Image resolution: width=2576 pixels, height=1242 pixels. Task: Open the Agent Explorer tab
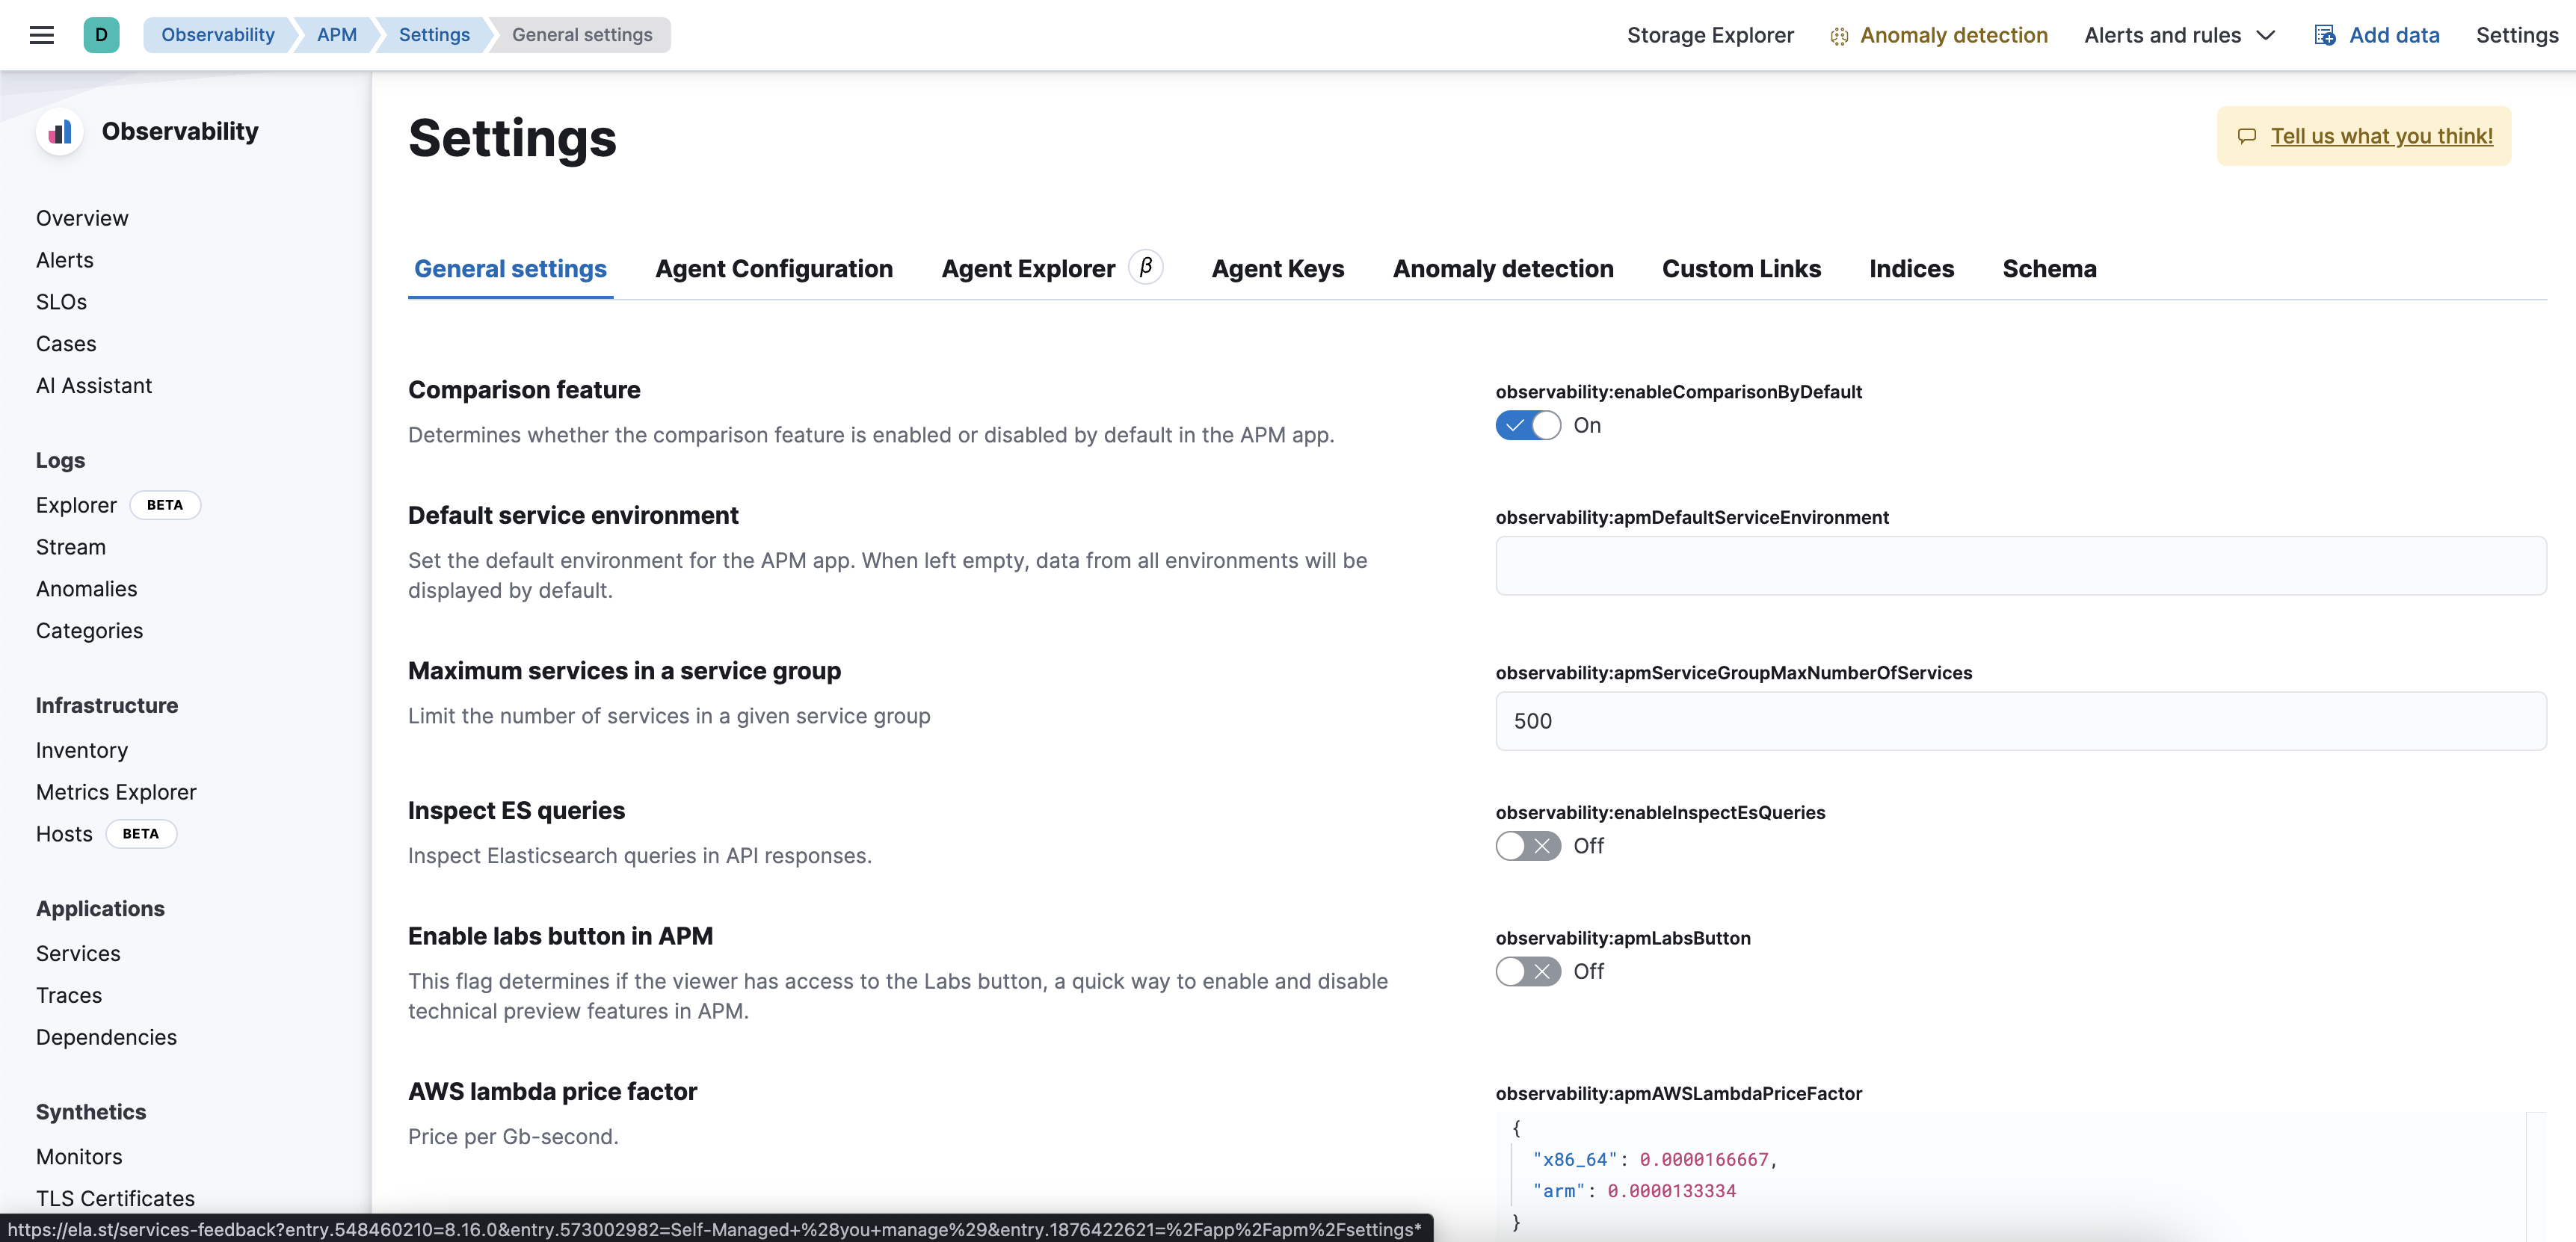[x=1027, y=269]
